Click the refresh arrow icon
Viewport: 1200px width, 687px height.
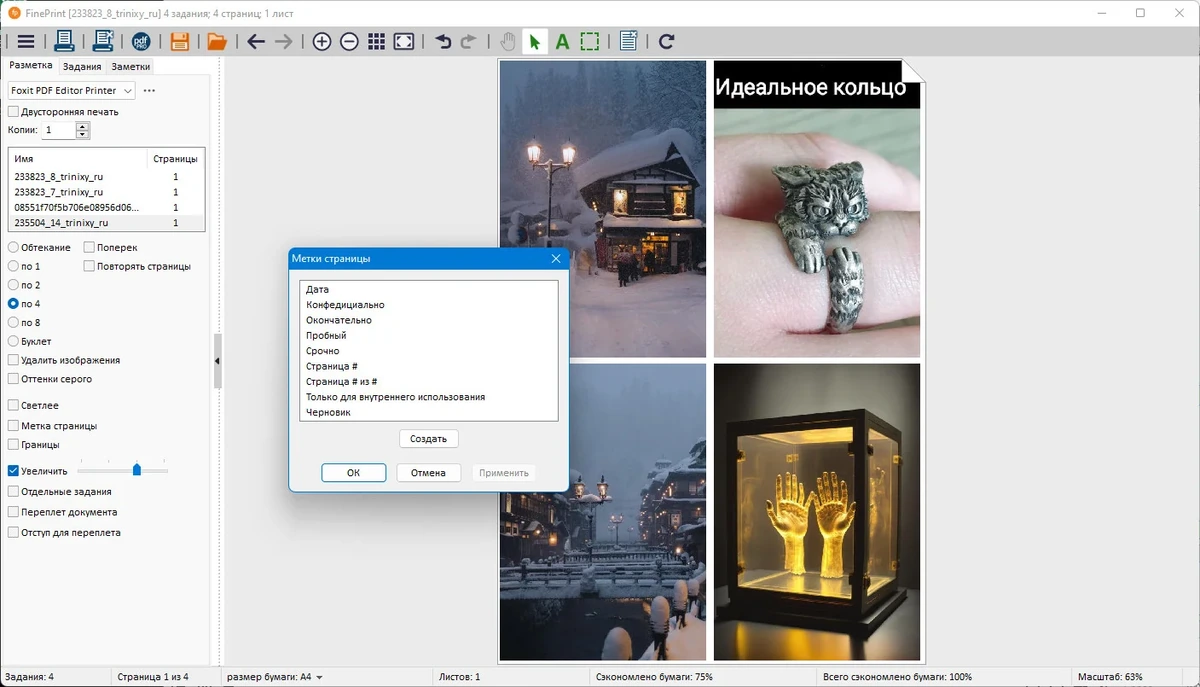667,41
